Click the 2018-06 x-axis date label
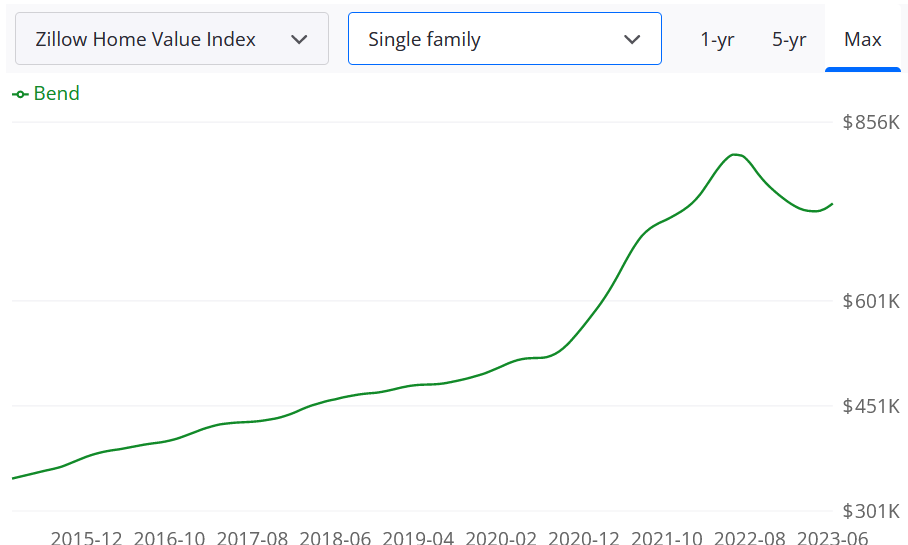The width and height of the screenshot is (908, 545). [335, 538]
